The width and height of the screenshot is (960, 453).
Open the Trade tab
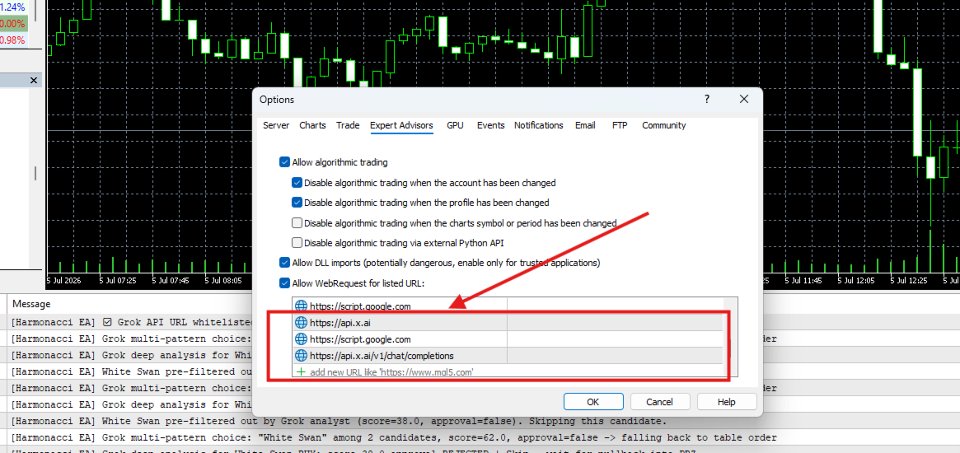348,125
